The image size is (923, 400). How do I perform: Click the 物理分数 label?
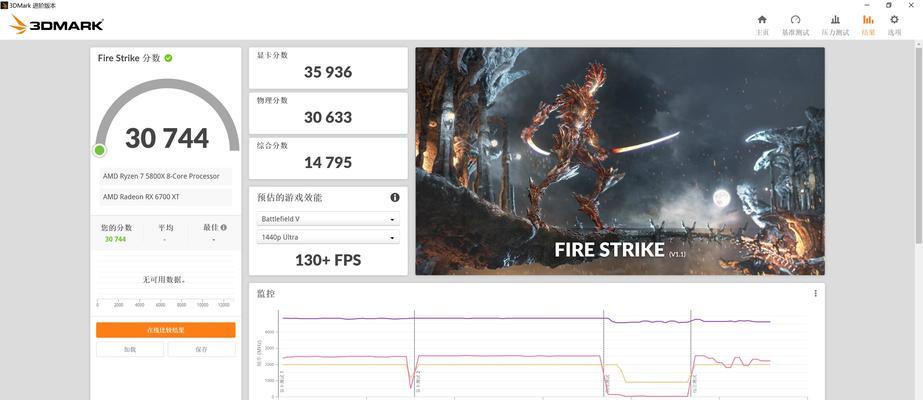273,101
